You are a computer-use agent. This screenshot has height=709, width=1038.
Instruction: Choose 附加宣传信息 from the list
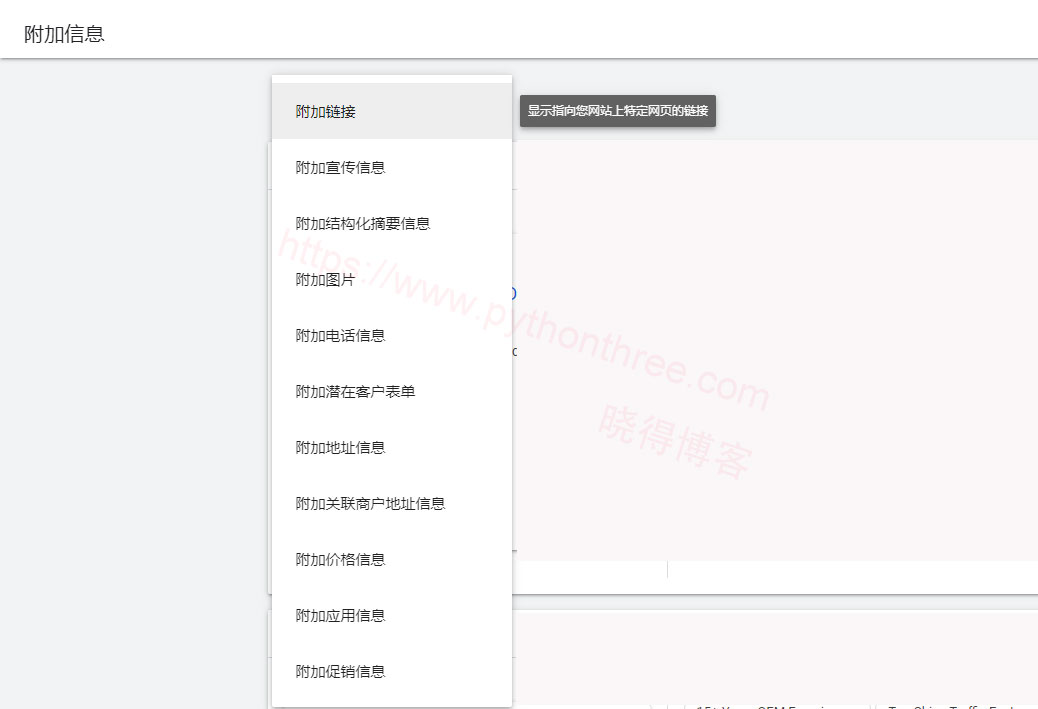click(391, 167)
